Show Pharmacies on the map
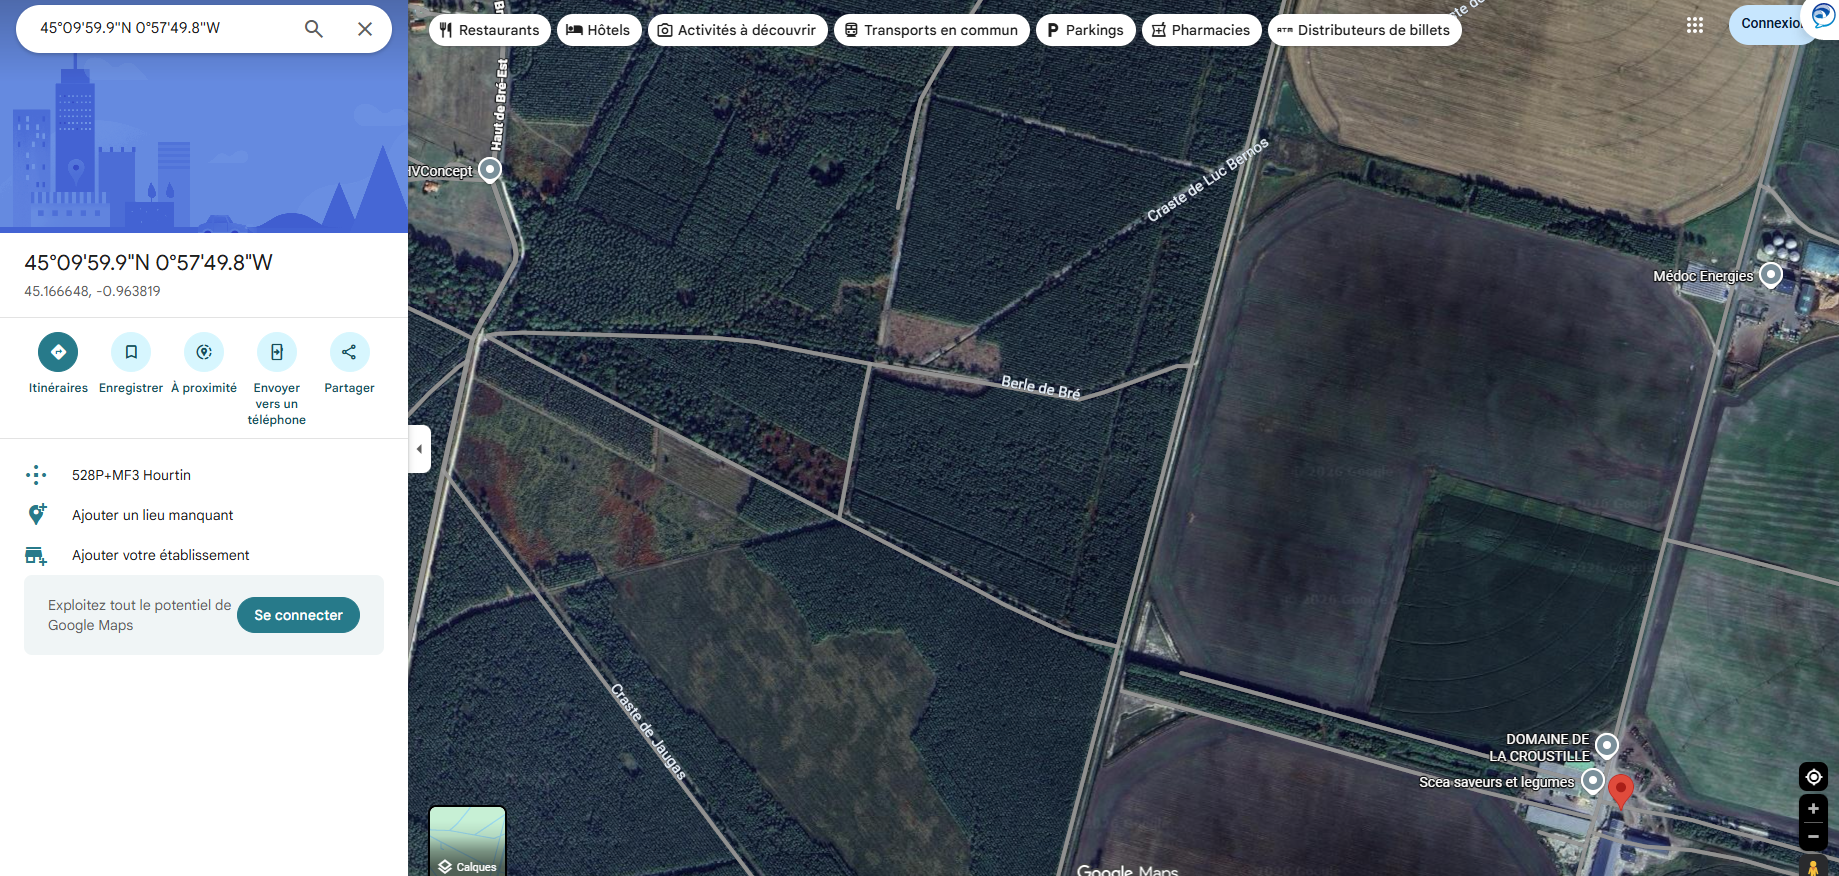 (x=1200, y=30)
